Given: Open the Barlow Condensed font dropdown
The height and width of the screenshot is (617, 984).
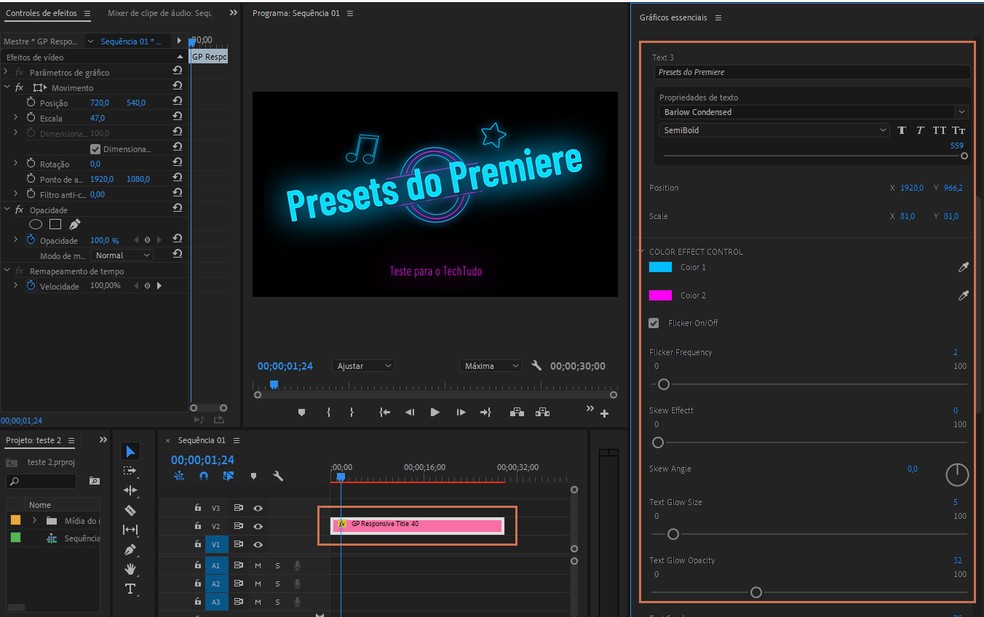Looking at the screenshot, I should tap(960, 112).
